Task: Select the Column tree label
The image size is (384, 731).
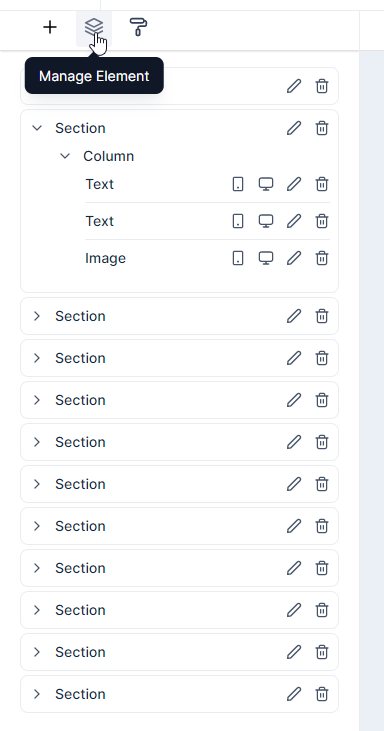Action: [x=109, y=156]
